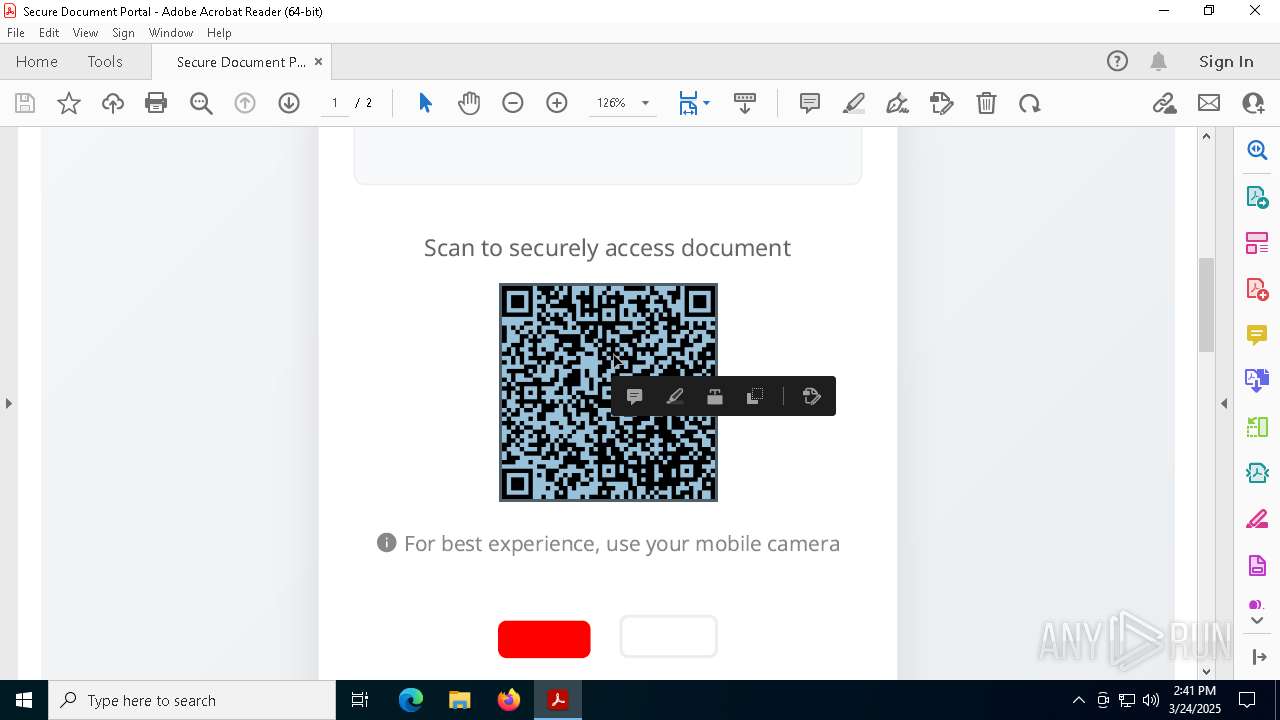Zoom in with the plus button

point(557,103)
